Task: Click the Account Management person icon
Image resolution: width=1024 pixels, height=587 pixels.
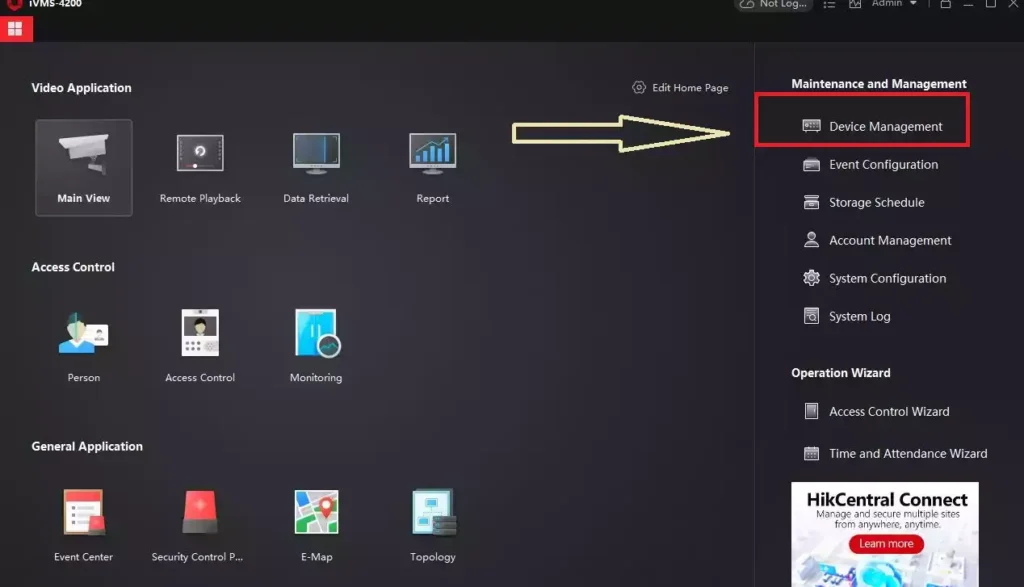Action: pos(811,240)
